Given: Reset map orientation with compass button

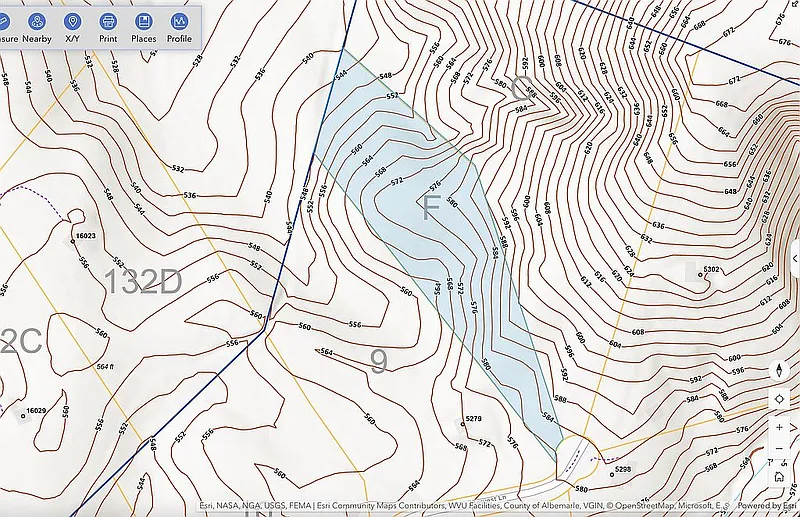Looking at the screenshot, I should point(780,370).
